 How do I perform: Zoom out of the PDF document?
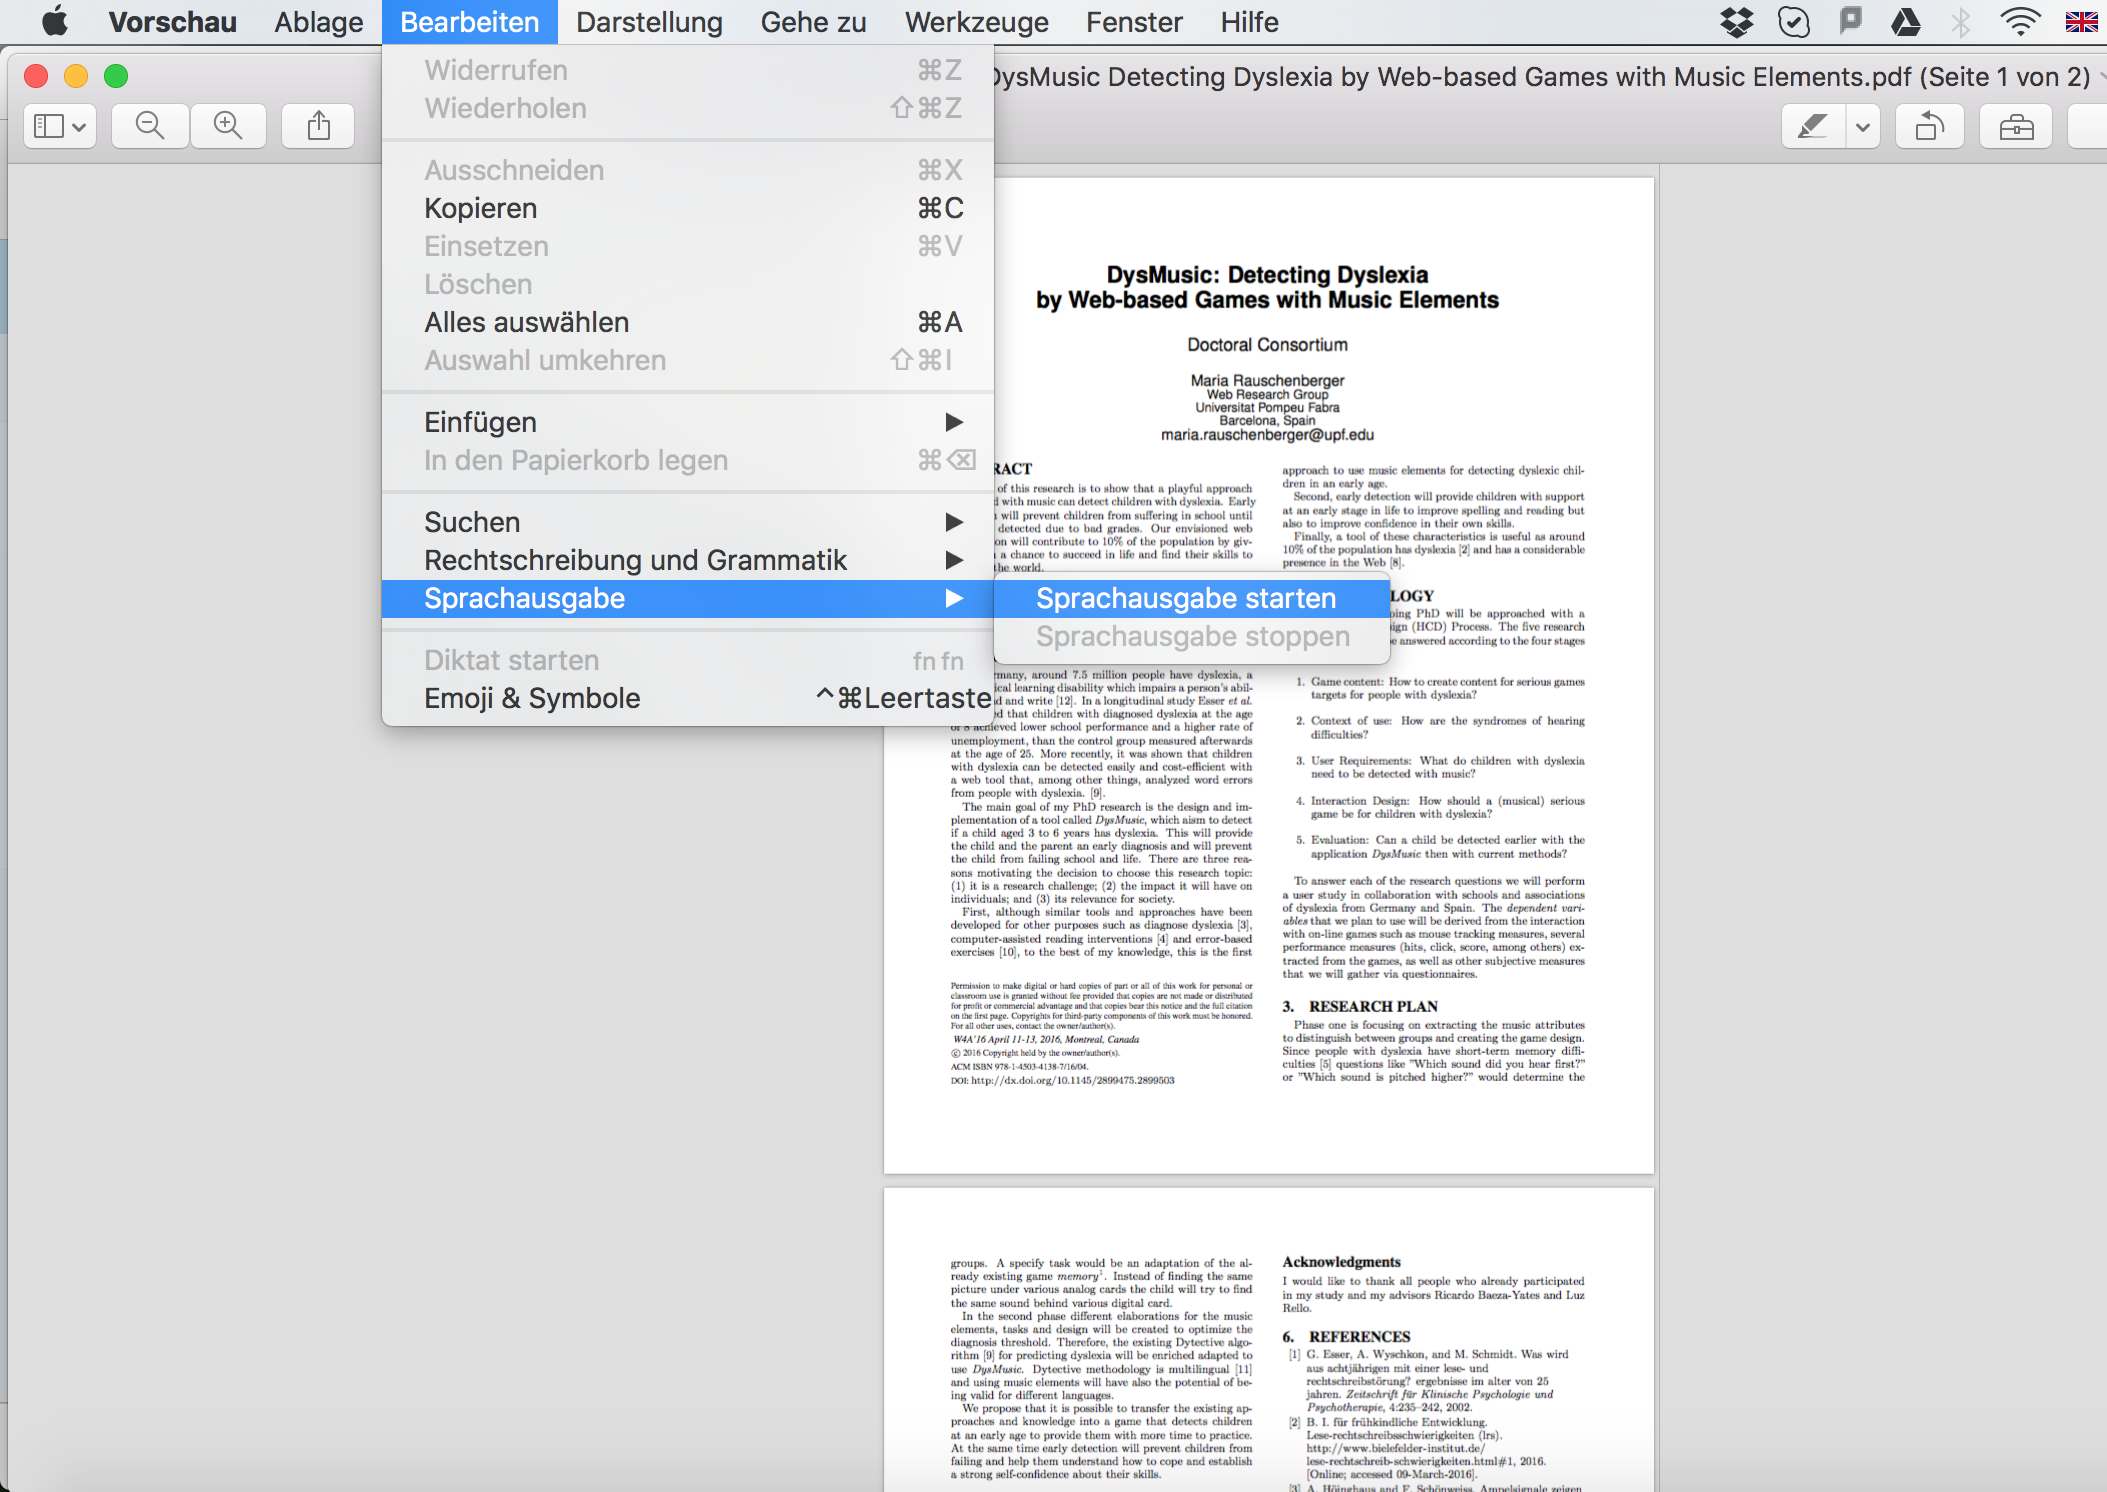150,126
